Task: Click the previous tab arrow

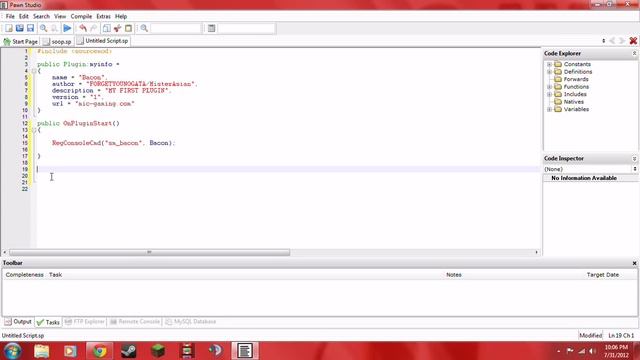Action: pos(612,41)
